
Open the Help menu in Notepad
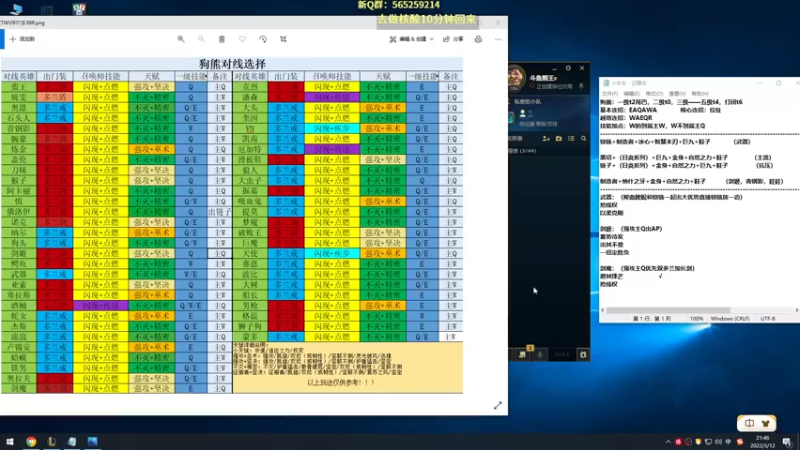700,94
